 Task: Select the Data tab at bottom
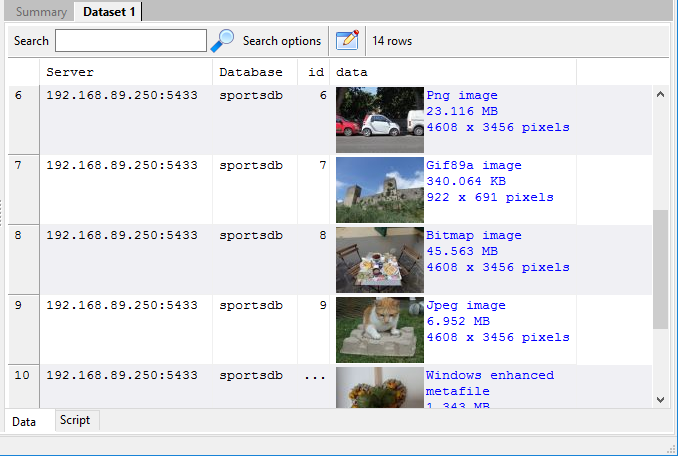pyautogui.click(x=24, y=421)
